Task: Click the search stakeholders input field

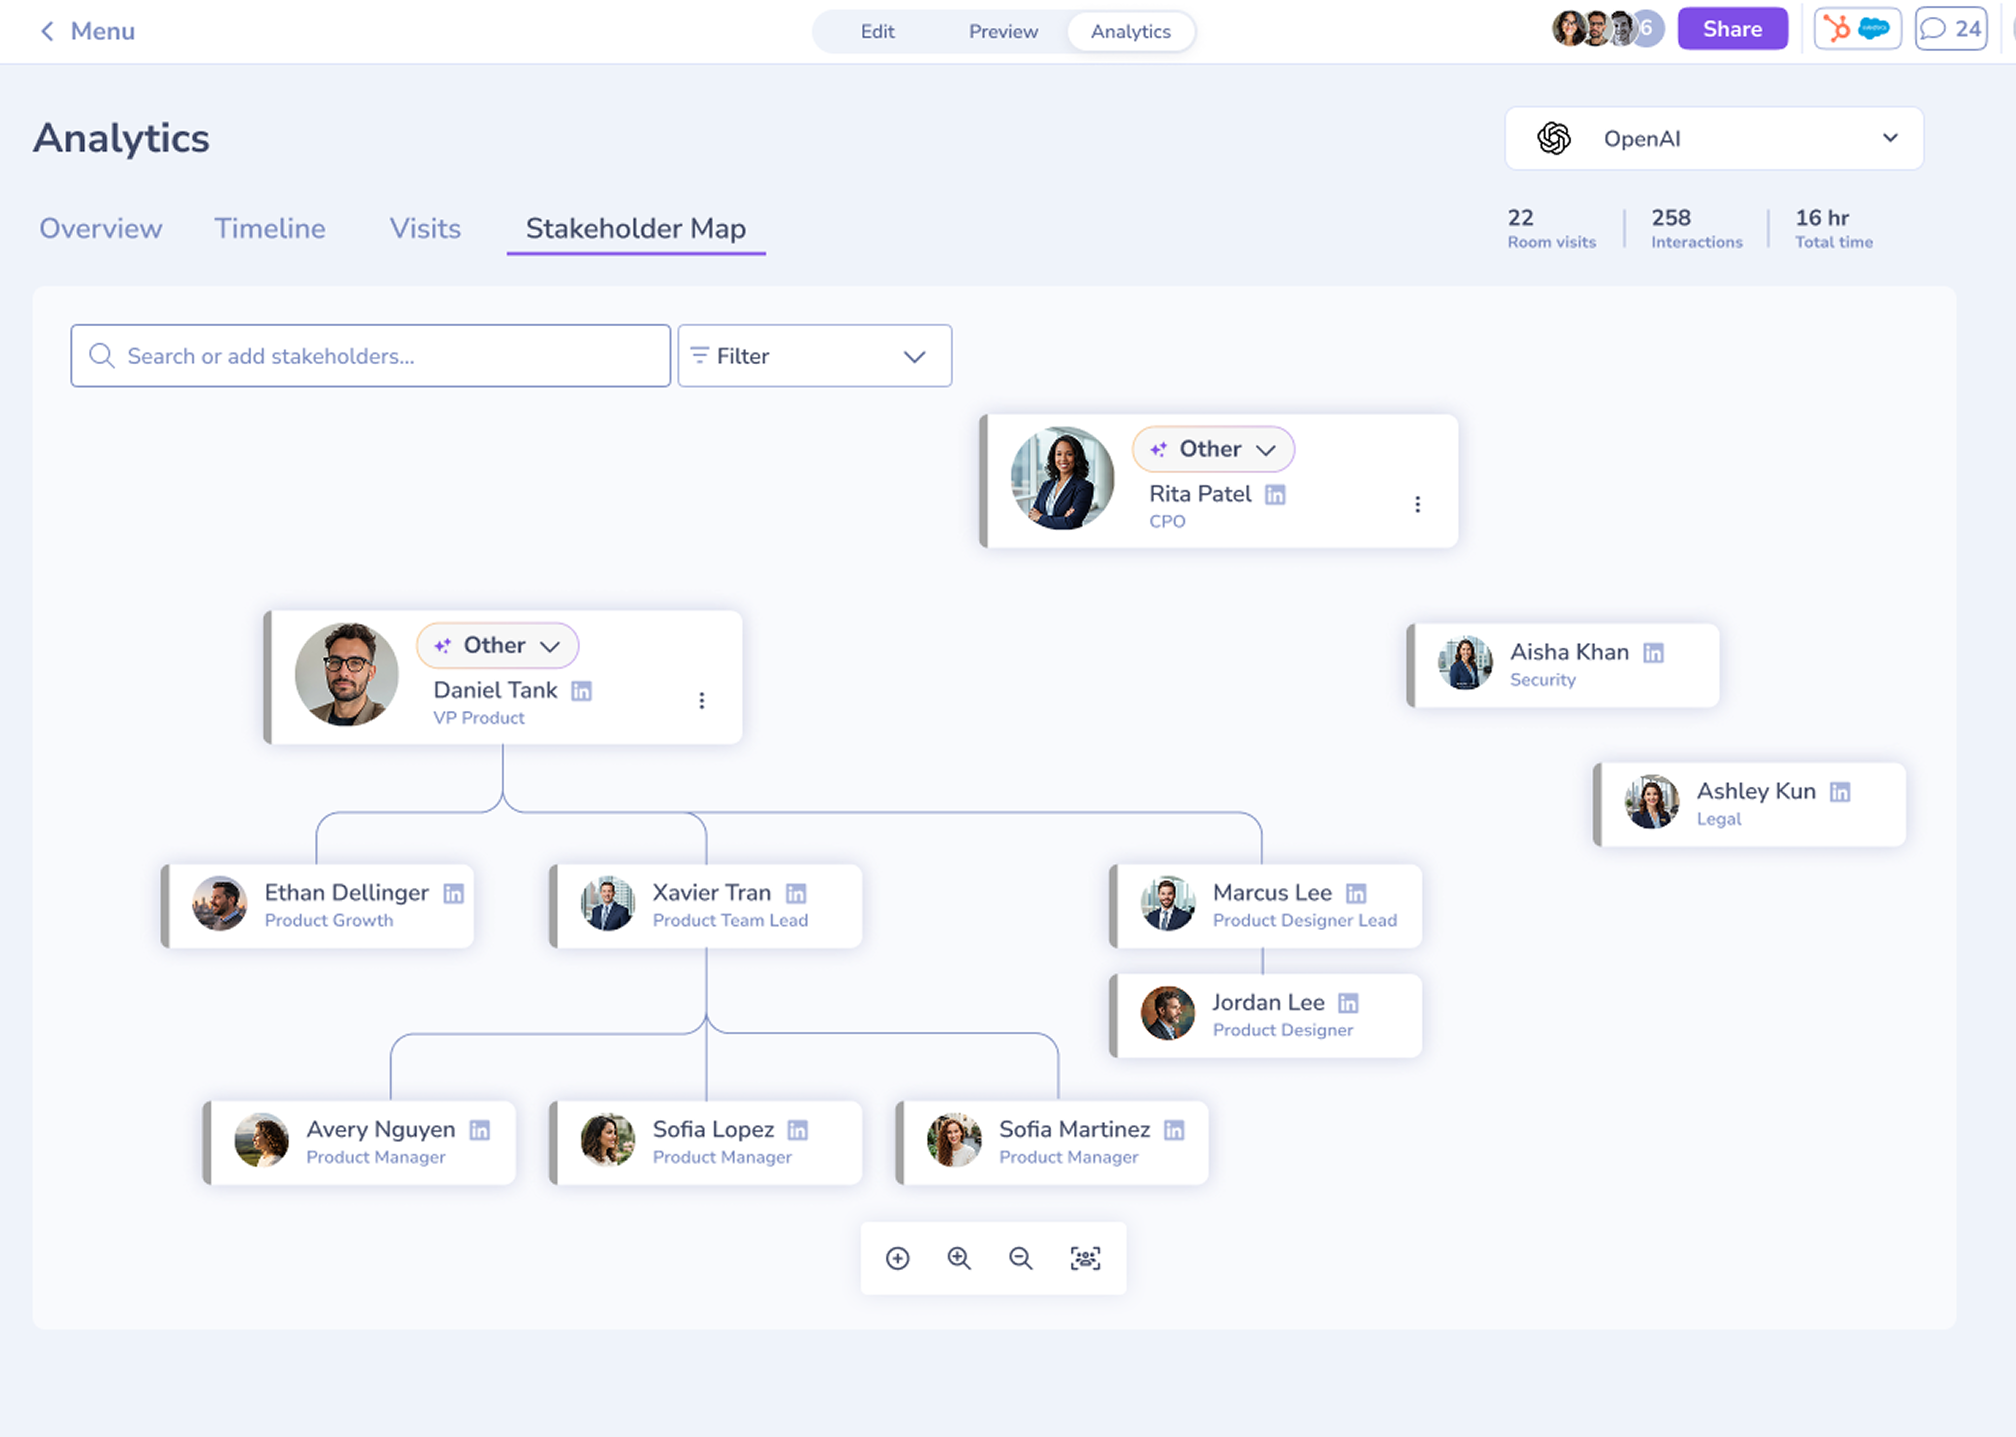Action: click(370, 356)
